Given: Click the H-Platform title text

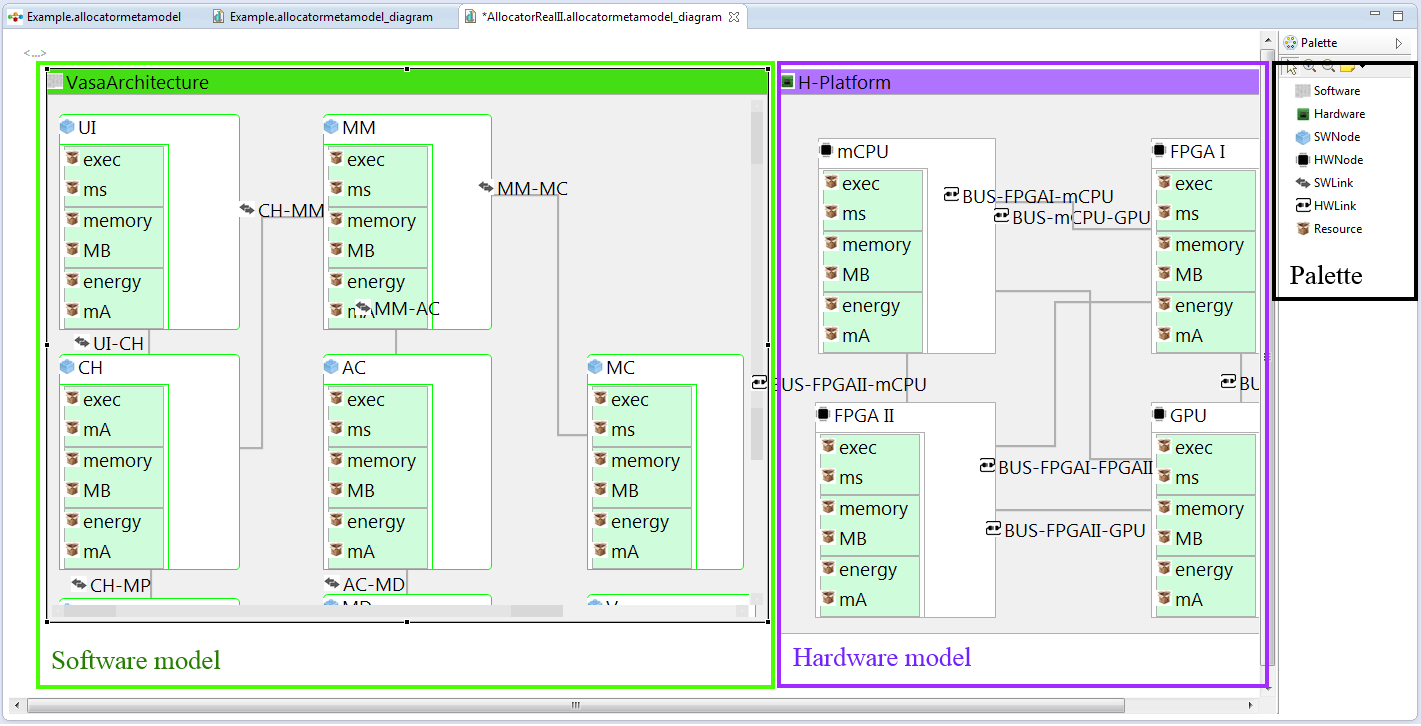Looking at the screenshot, I should 844,82.
